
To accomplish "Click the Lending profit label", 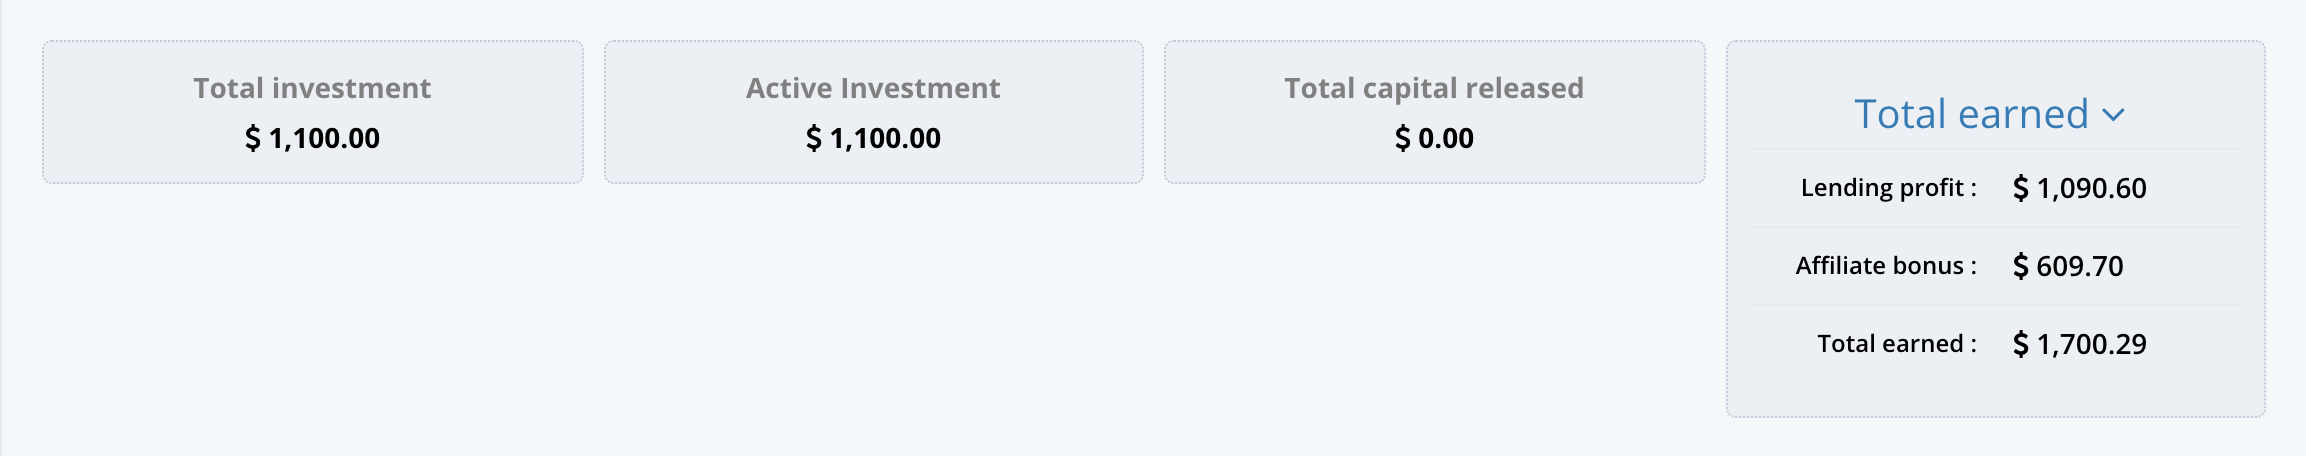I will click(1888, 188).
